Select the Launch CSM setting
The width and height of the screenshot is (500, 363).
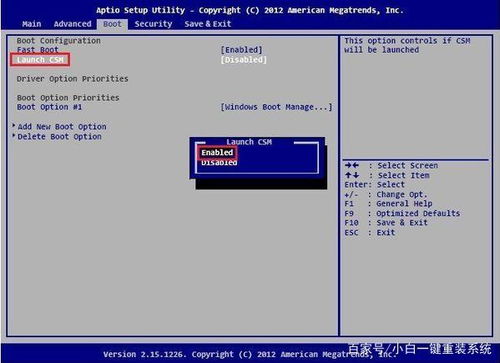coord(40,60)
